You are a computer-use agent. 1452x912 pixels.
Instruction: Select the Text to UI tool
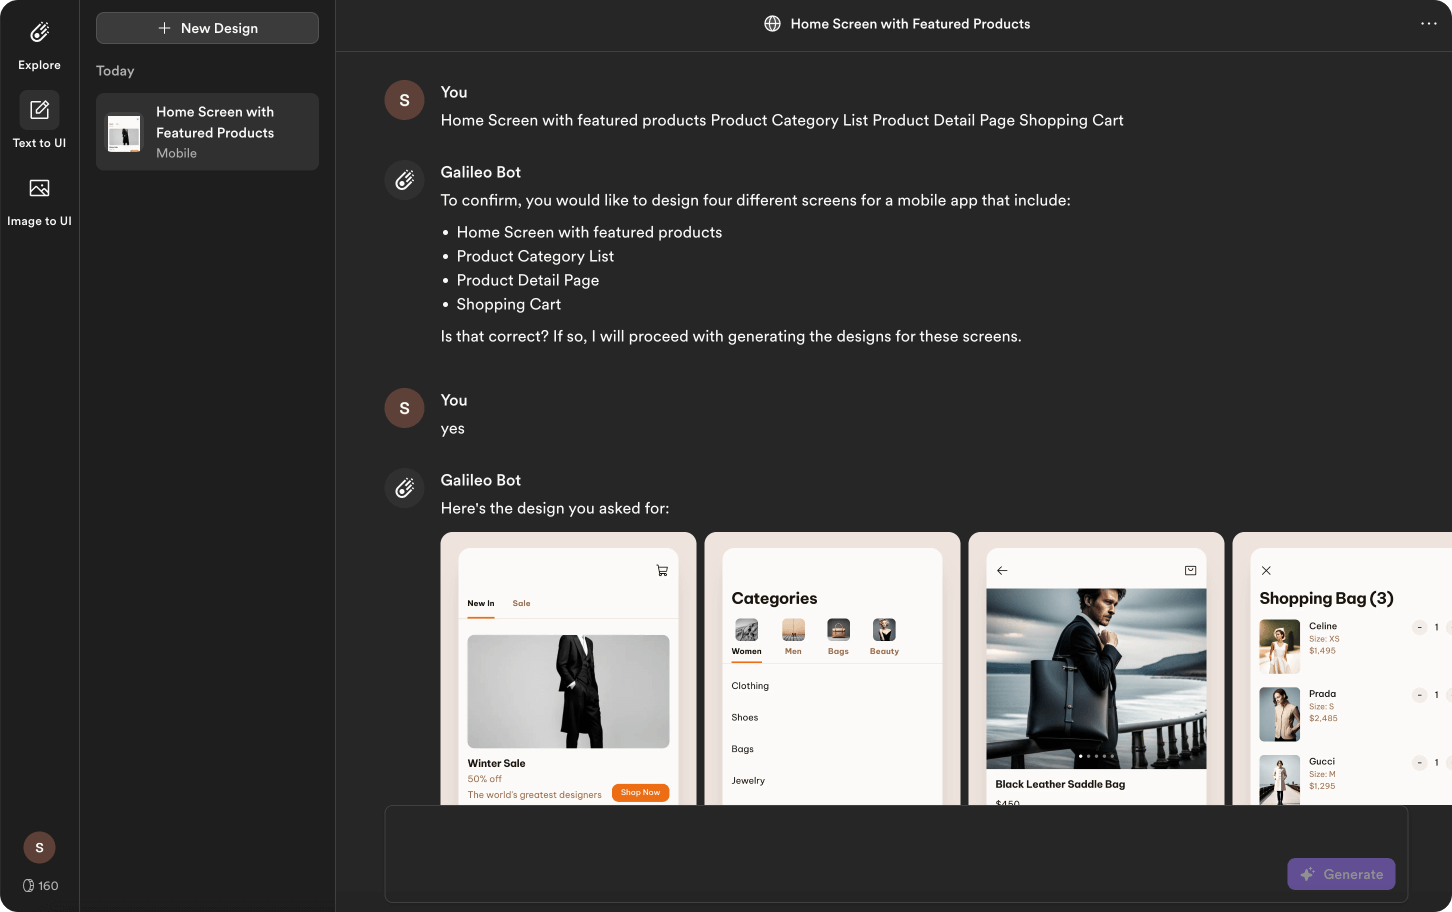[39, 111]
